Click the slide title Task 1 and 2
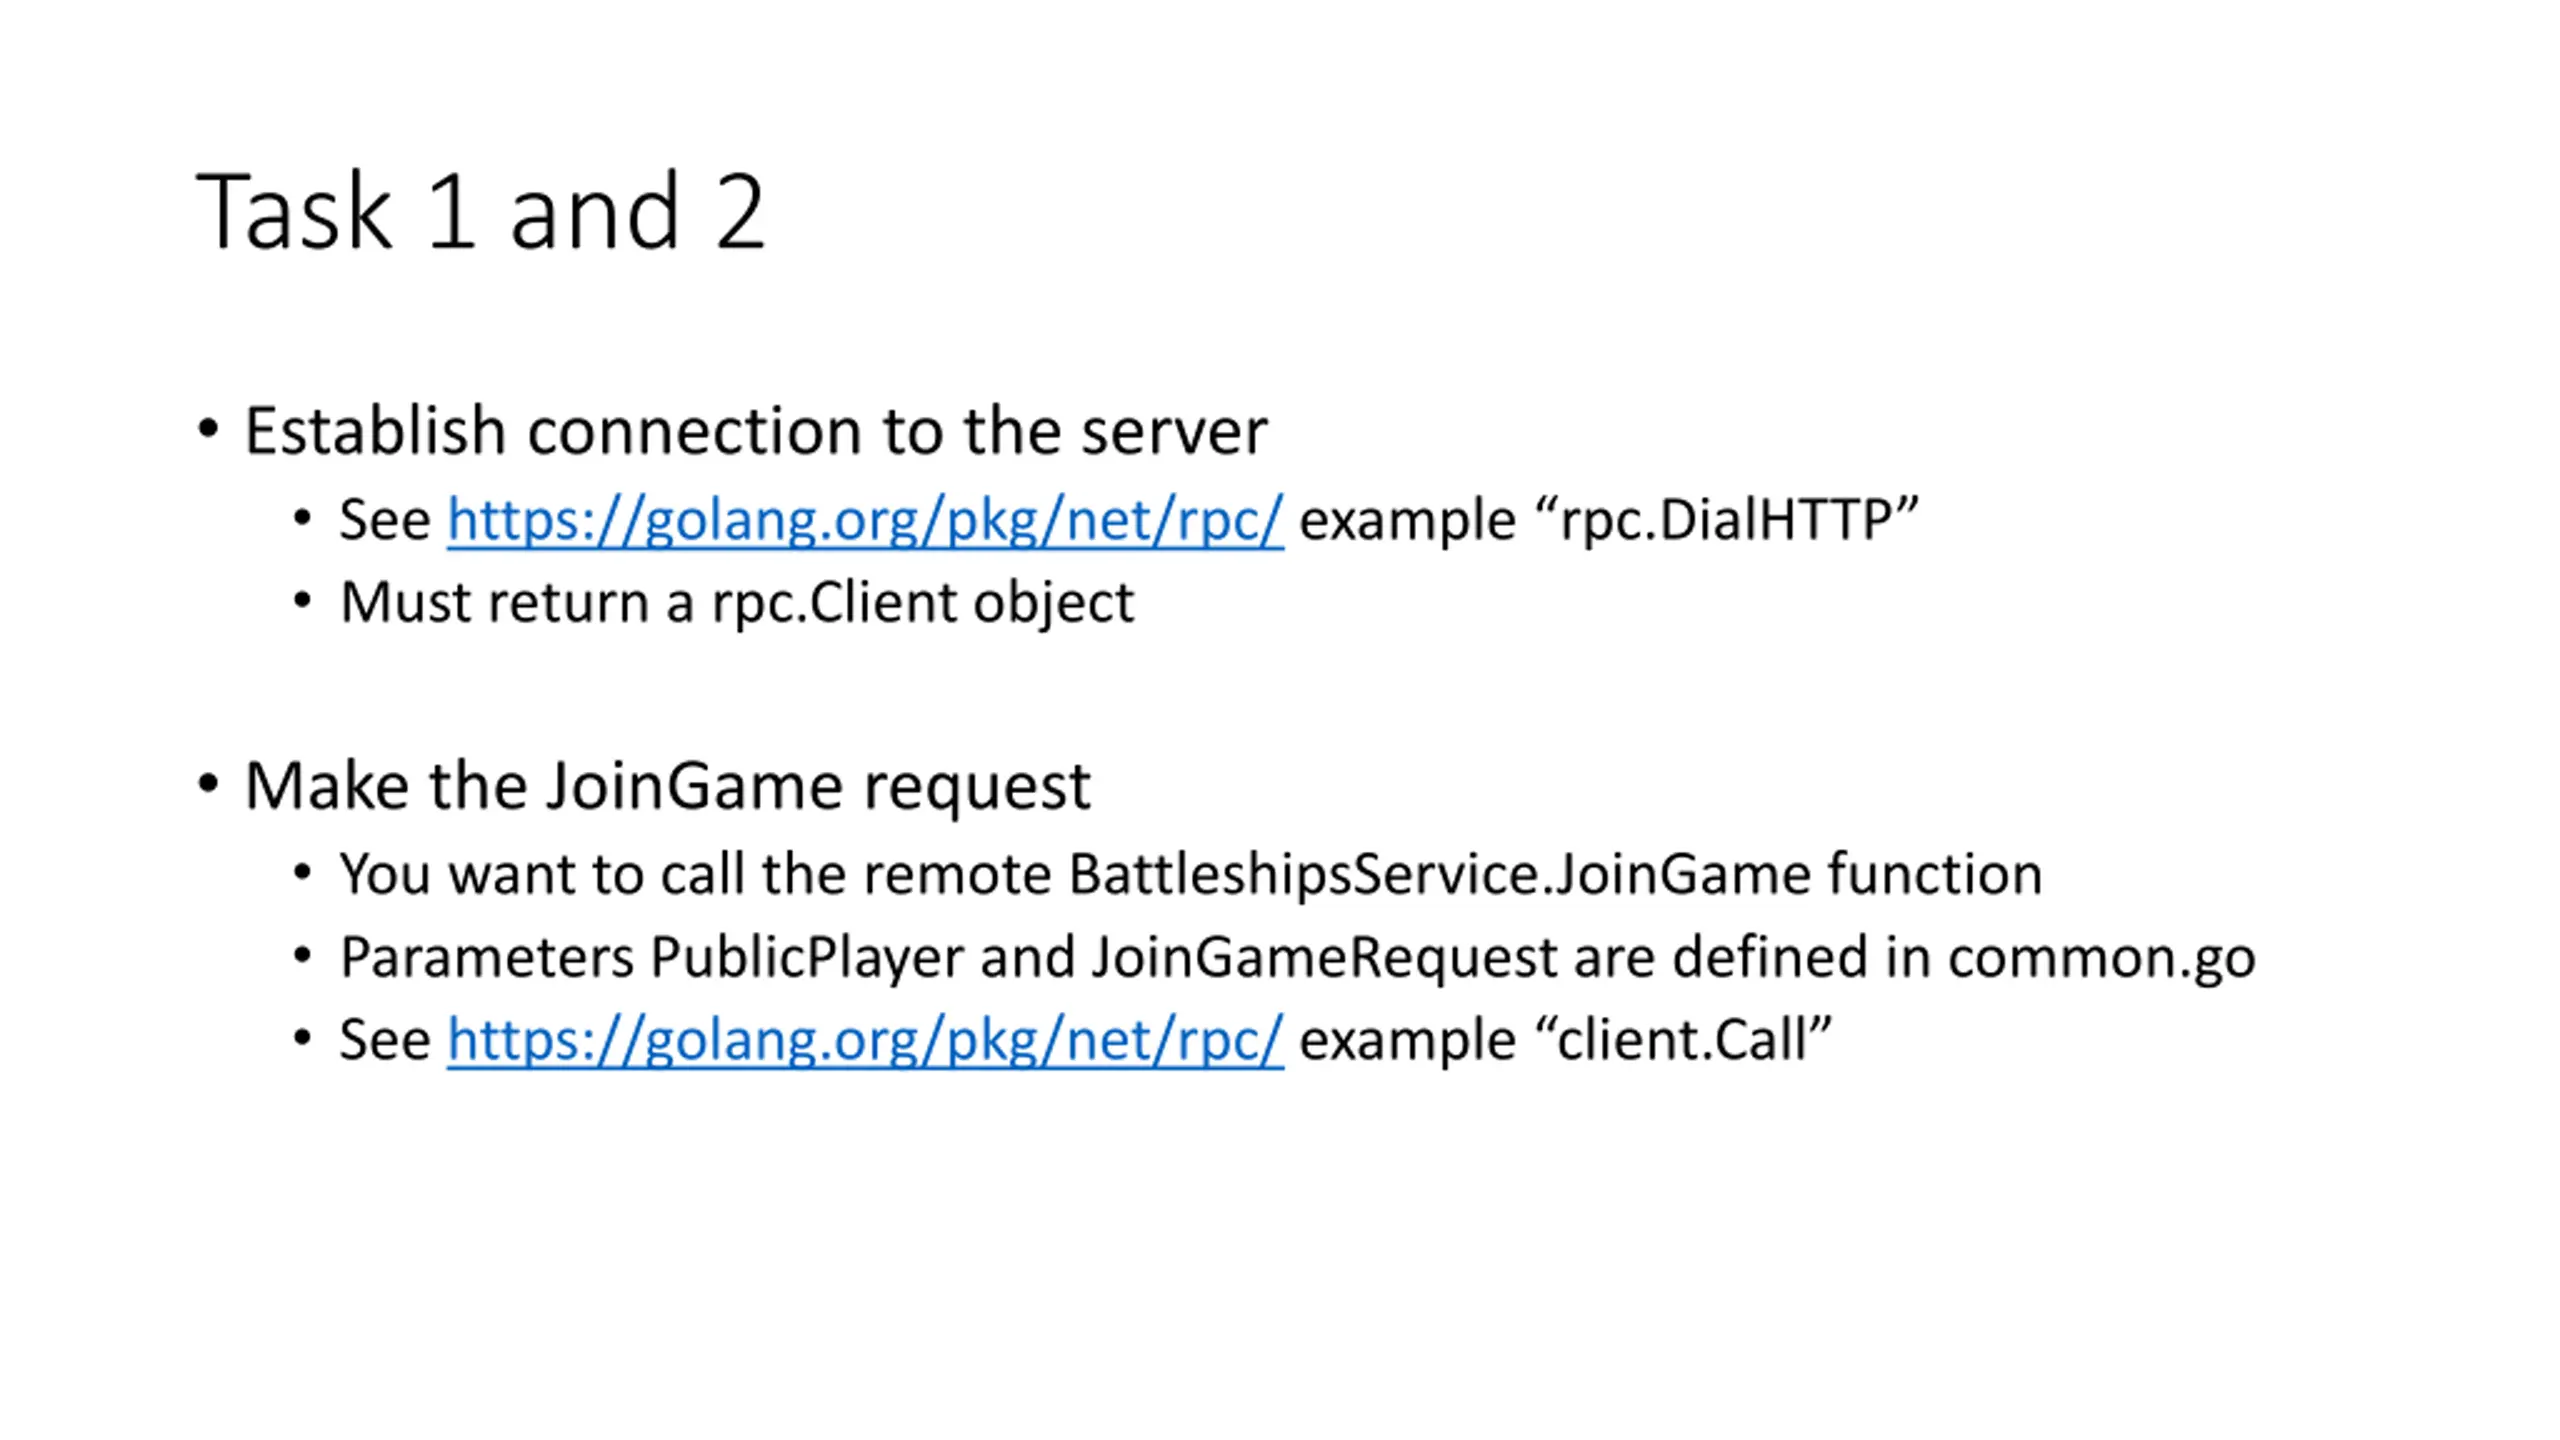2560x1440 pixels. point(481,211)
